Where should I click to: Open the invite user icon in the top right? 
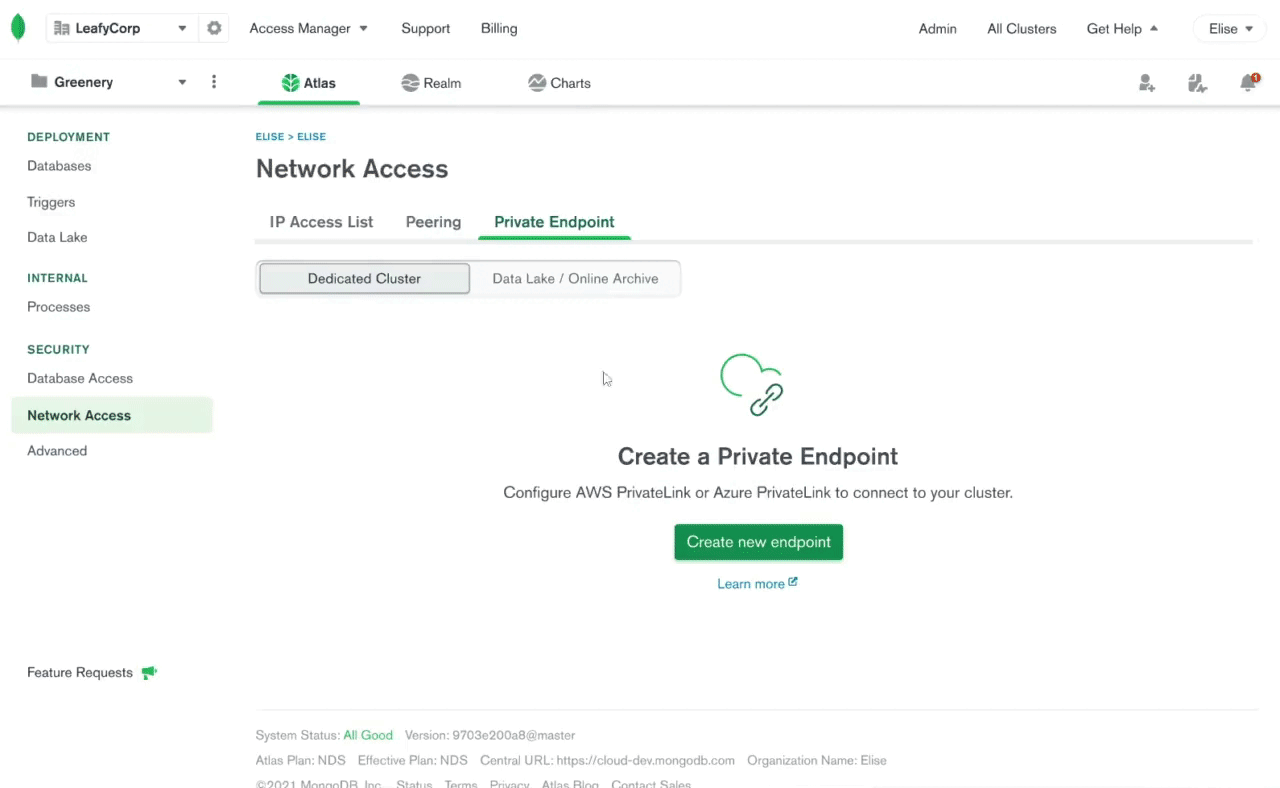1146,83
